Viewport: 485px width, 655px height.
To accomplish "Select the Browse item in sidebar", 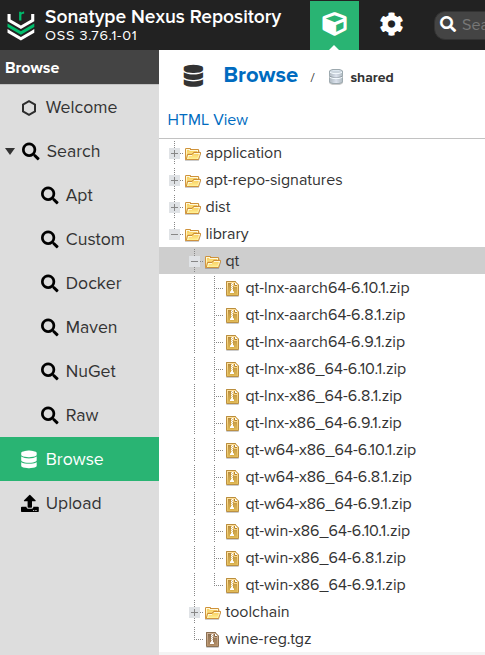I will tap(79, 459).
